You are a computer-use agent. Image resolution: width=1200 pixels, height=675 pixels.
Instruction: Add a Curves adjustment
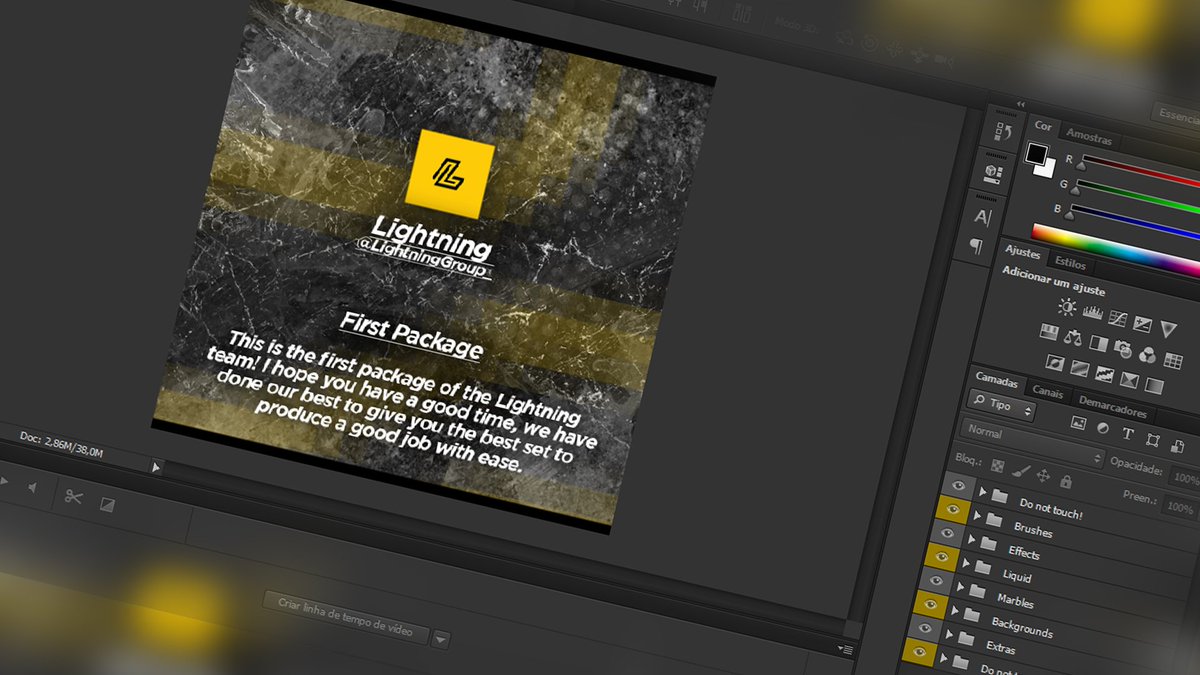(x=1117, y=320)
